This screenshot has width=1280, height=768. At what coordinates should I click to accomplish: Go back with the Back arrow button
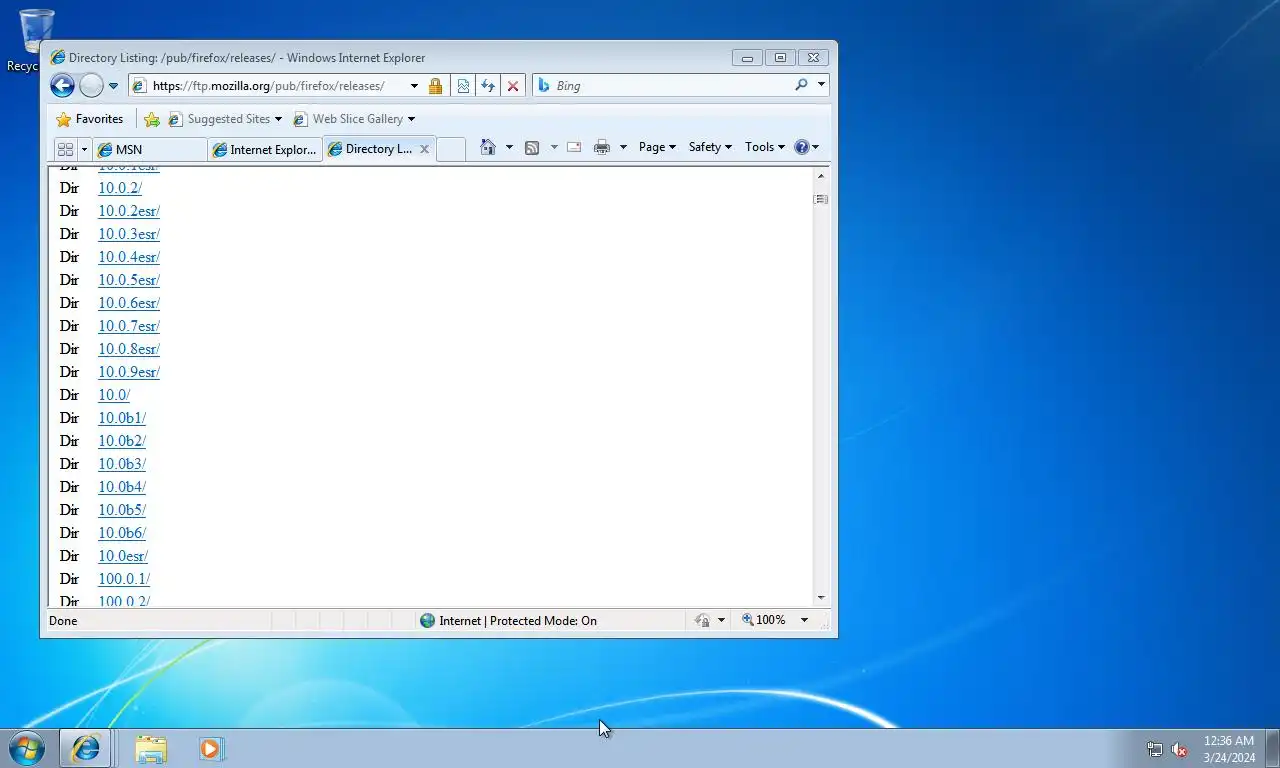click(62, 86)
